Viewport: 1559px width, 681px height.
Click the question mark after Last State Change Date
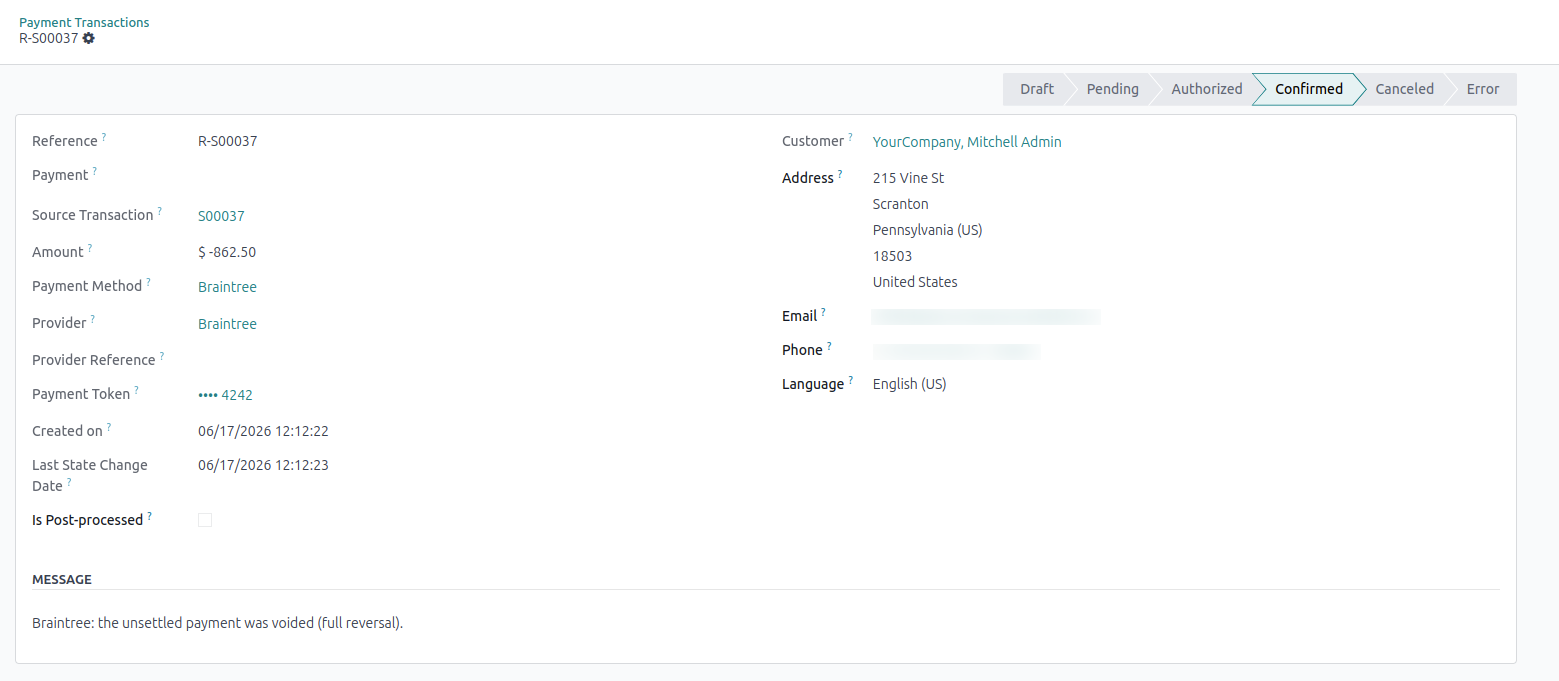[x=69, y=481]
